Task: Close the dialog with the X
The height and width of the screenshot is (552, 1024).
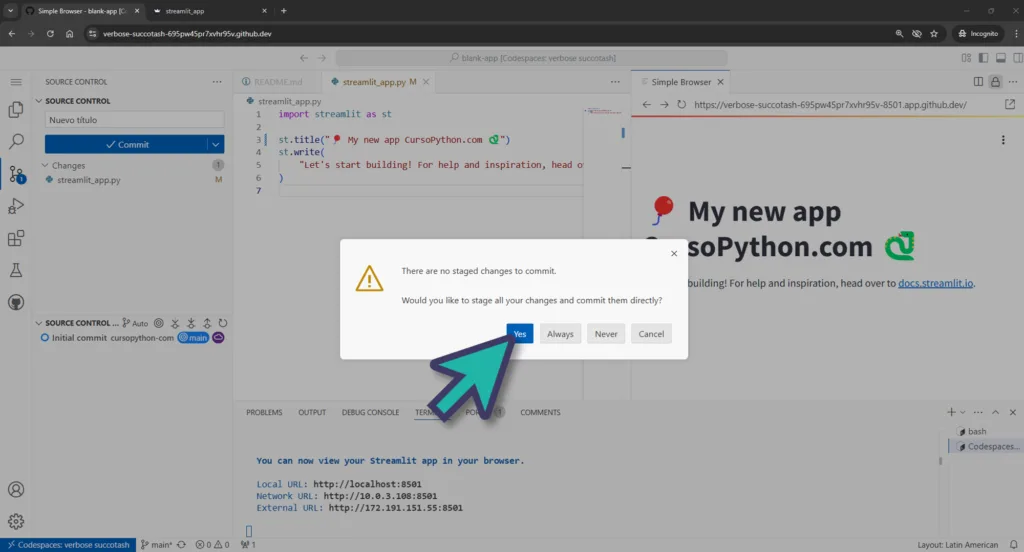Action: point(674,253)
